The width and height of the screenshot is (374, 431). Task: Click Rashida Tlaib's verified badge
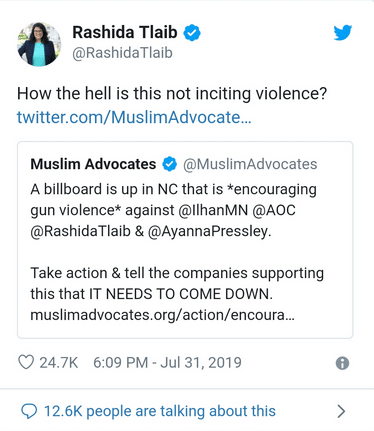coord(192,33)
